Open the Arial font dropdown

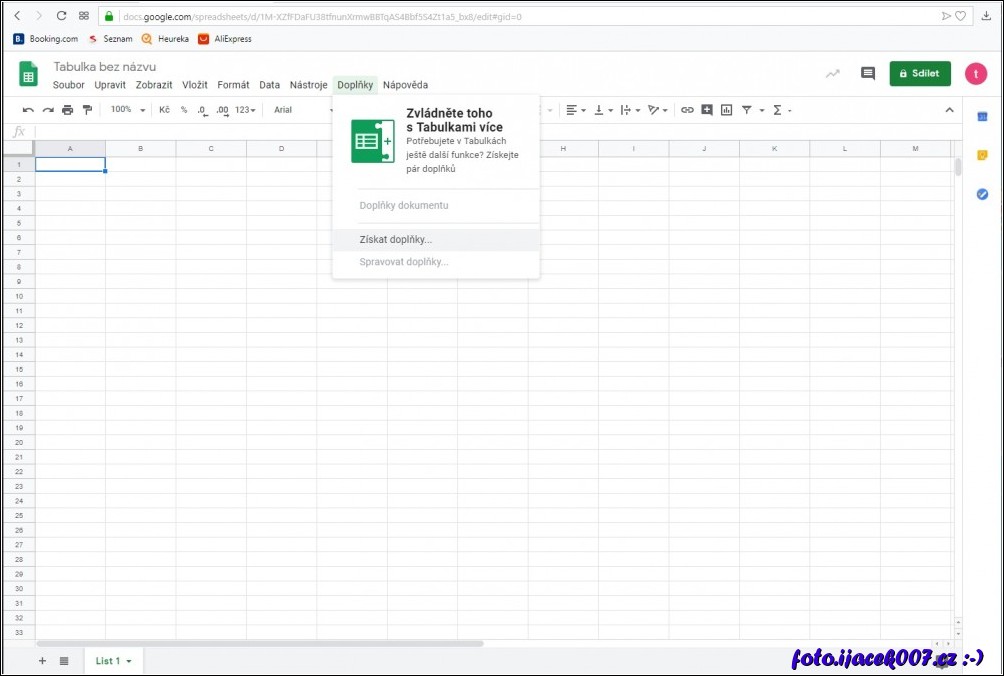click(x=300, y=110)
